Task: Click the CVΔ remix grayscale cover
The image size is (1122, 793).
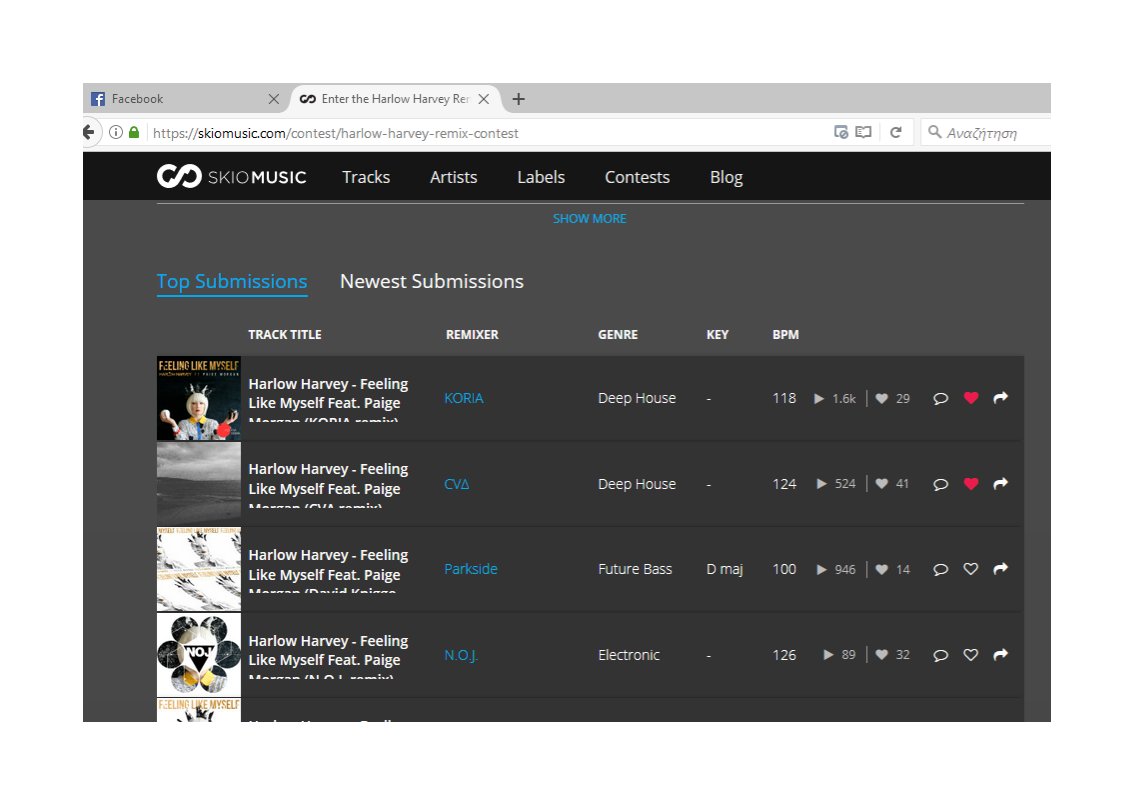Action: tap(199, 484)
